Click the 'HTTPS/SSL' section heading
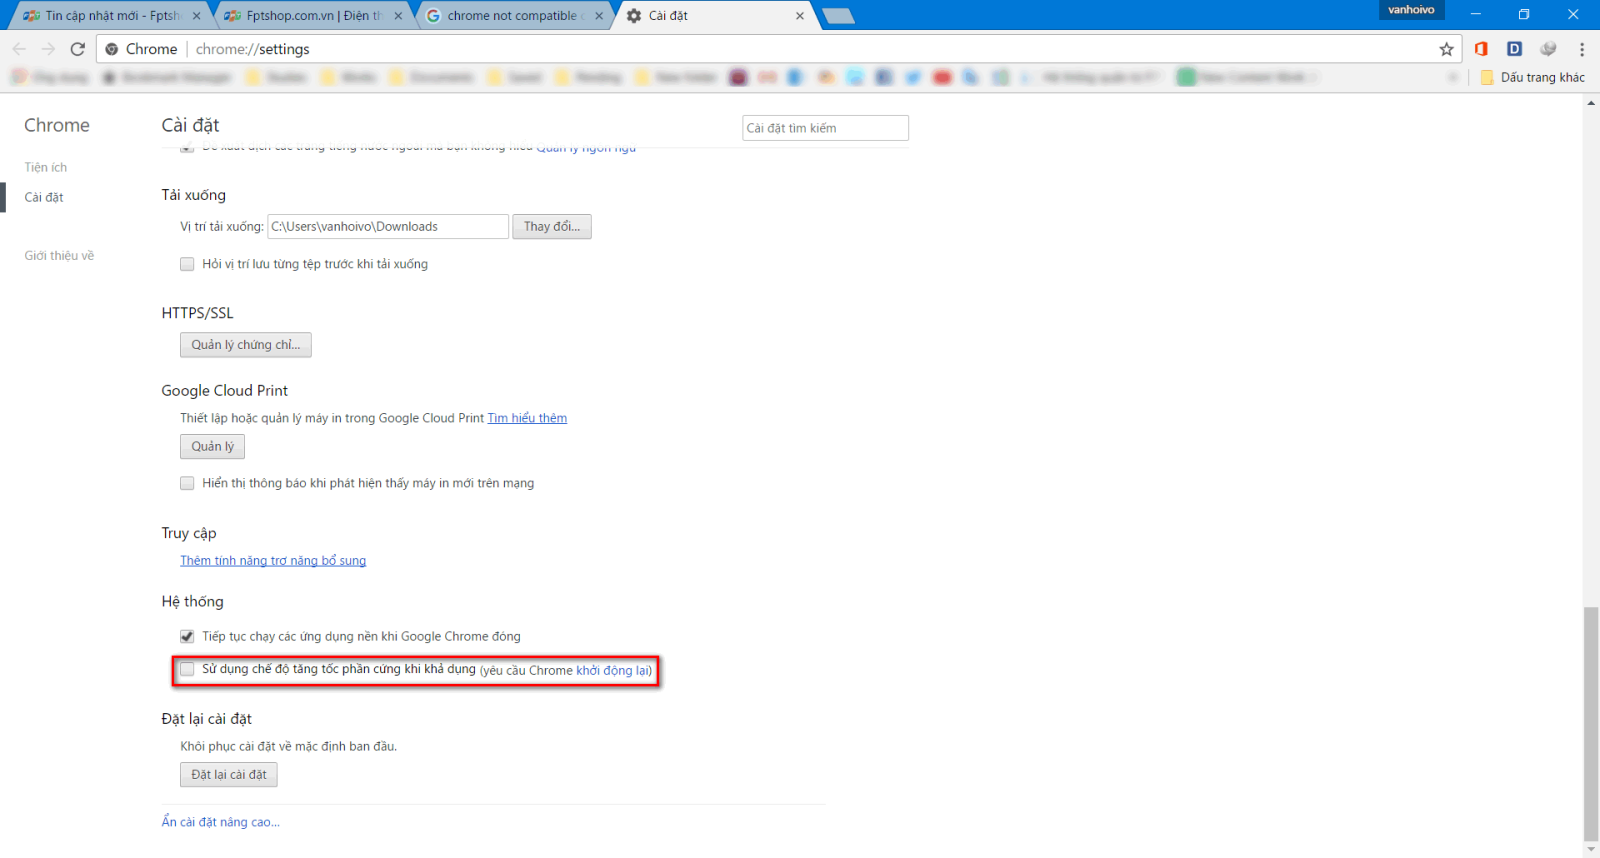The image size is (1600, 858). tap(198, 313)
